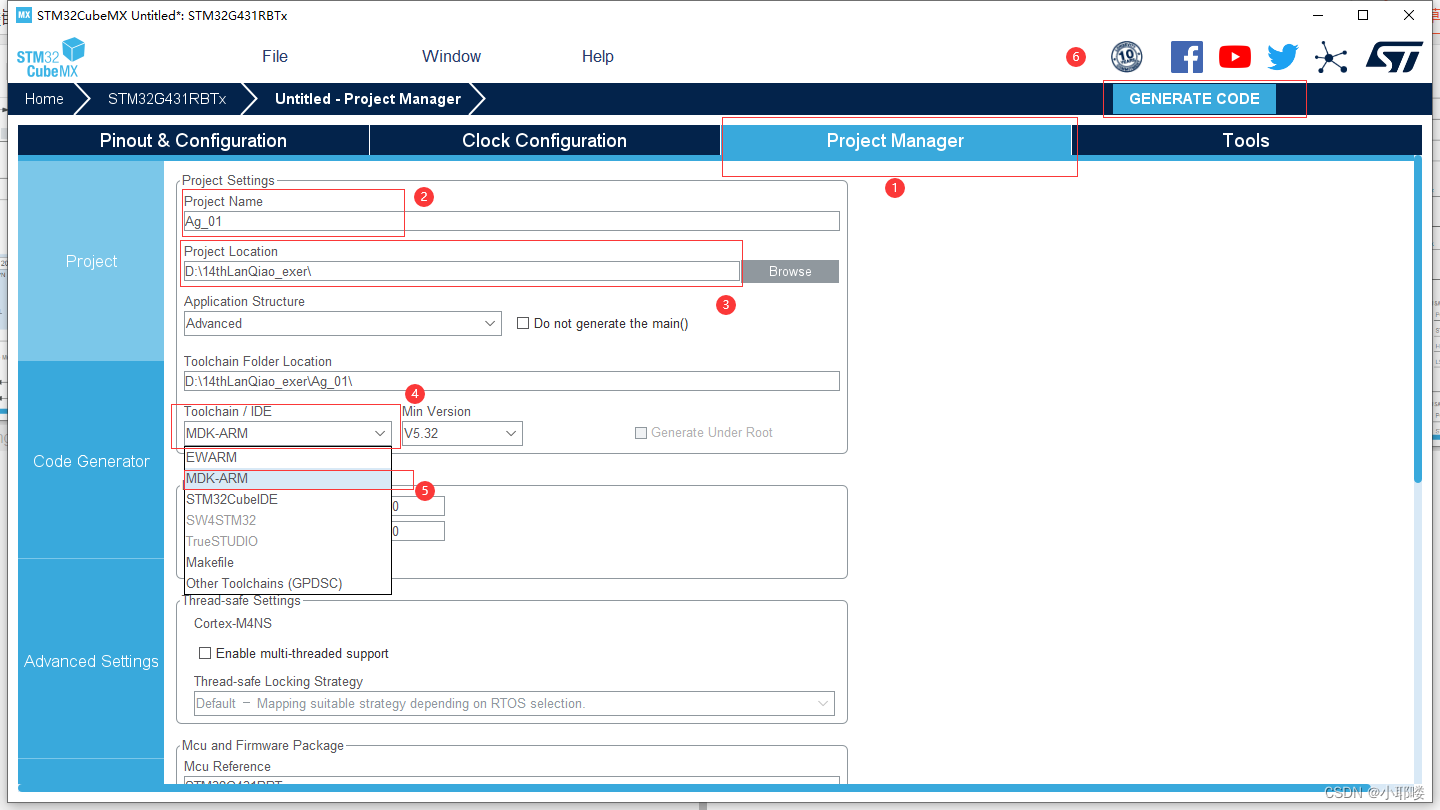Click the Mcu Reference field

(511, 782)
